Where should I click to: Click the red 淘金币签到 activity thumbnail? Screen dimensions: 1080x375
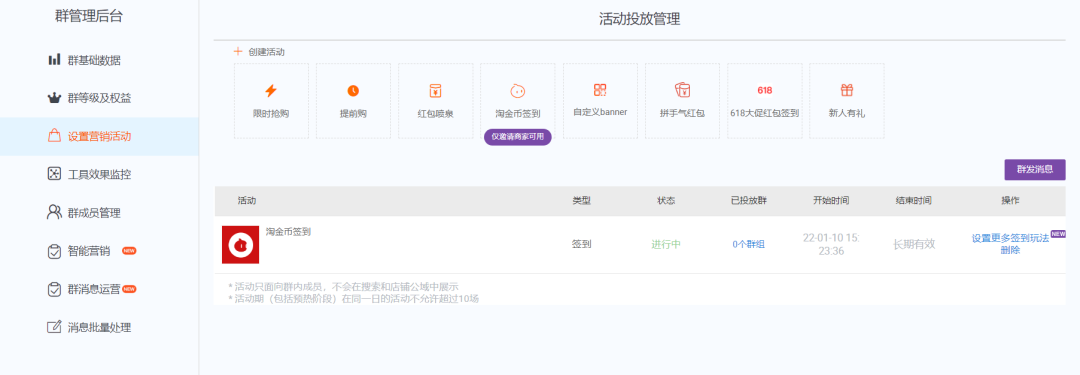pyautogui.click(x=240, y=244)
